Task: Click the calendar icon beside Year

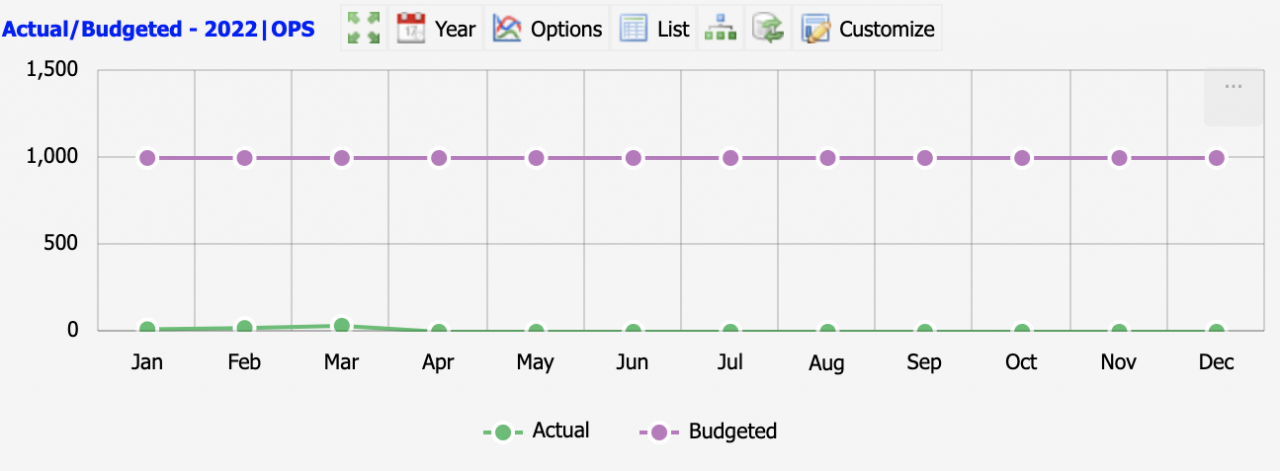Action: tap(411, 28)
